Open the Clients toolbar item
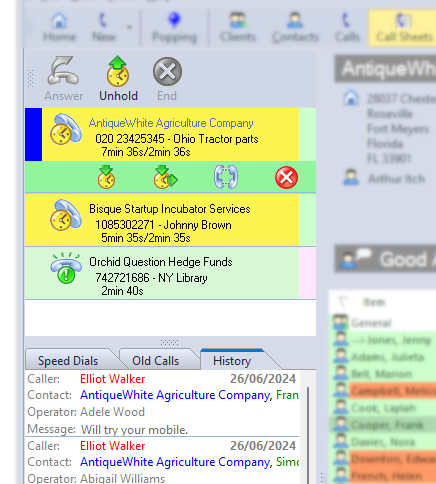The width and height of the screenshot is (436, 484). click(238, 28)
